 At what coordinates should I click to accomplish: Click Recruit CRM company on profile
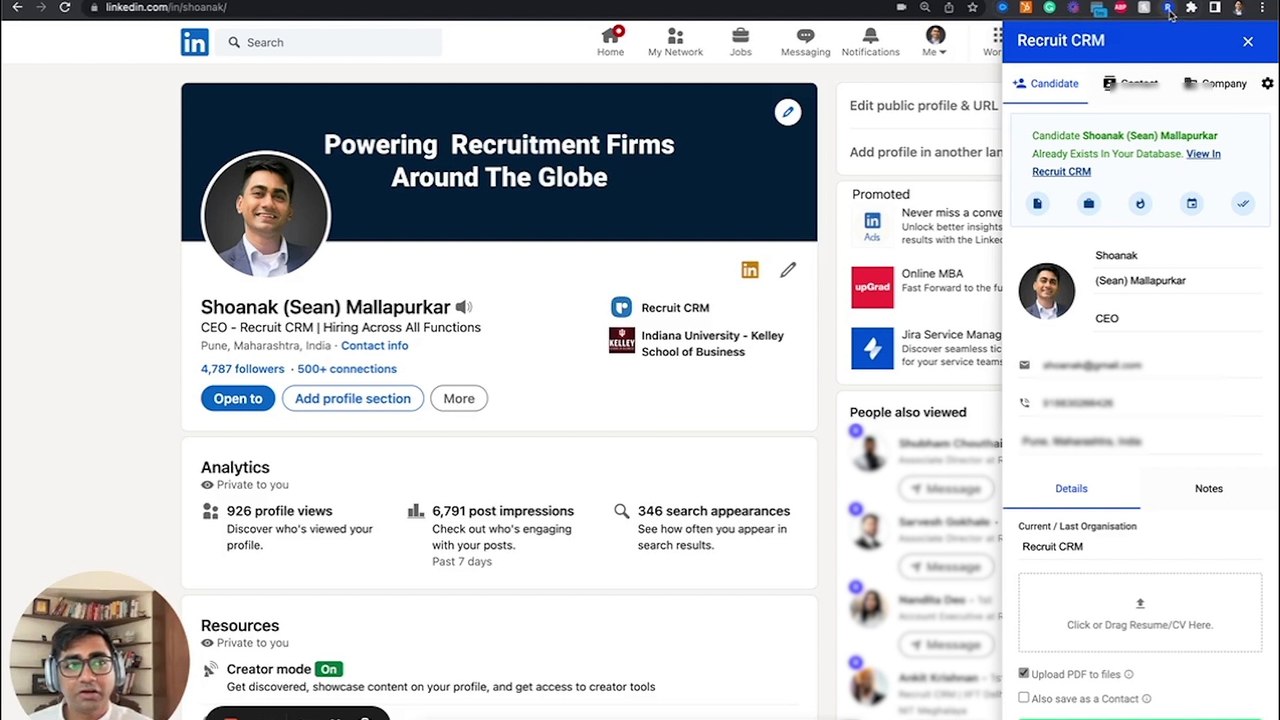coord(660,308)
